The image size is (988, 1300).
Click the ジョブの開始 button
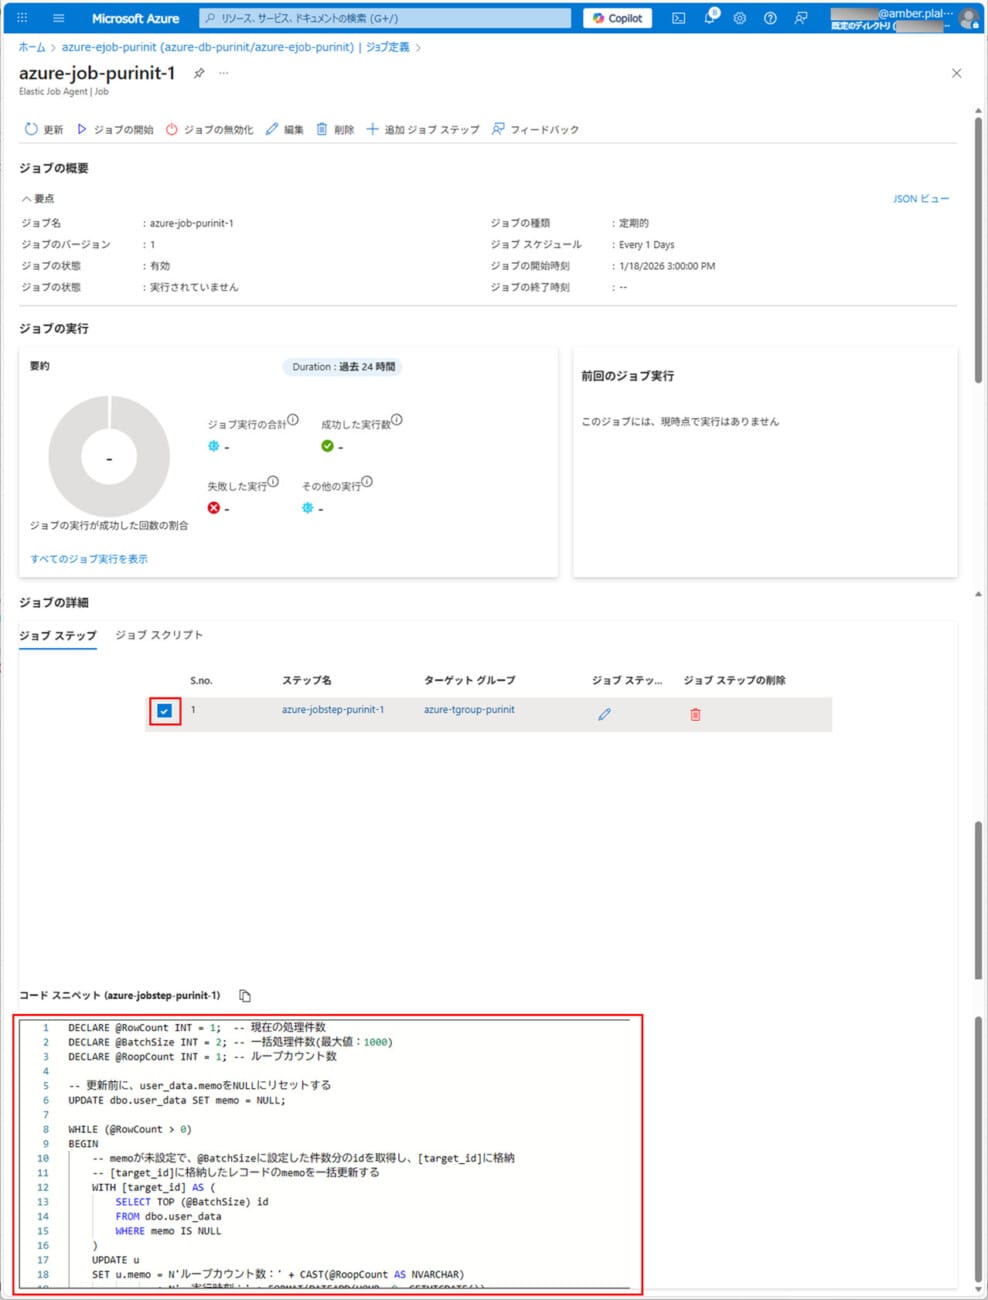(x=115, y=129)
